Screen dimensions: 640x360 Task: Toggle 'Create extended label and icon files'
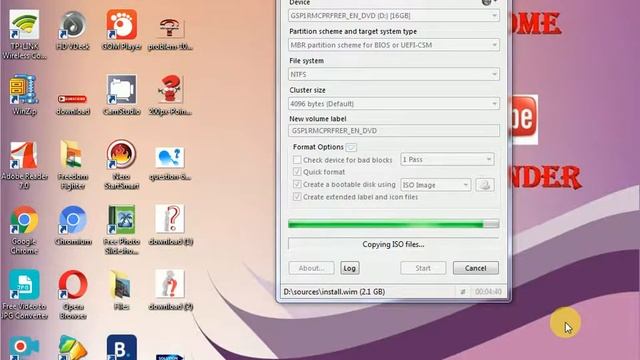pos(297,197)
